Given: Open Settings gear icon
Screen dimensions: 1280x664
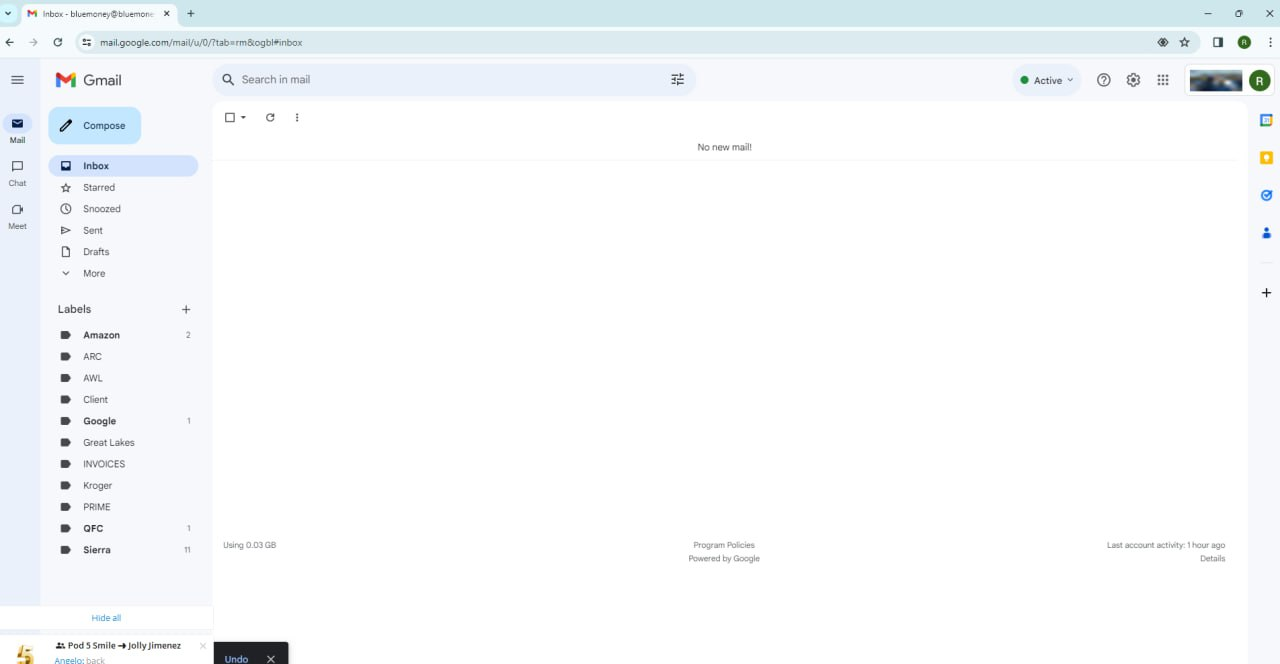Looking at the screenshot, I should coord(1133,80).
